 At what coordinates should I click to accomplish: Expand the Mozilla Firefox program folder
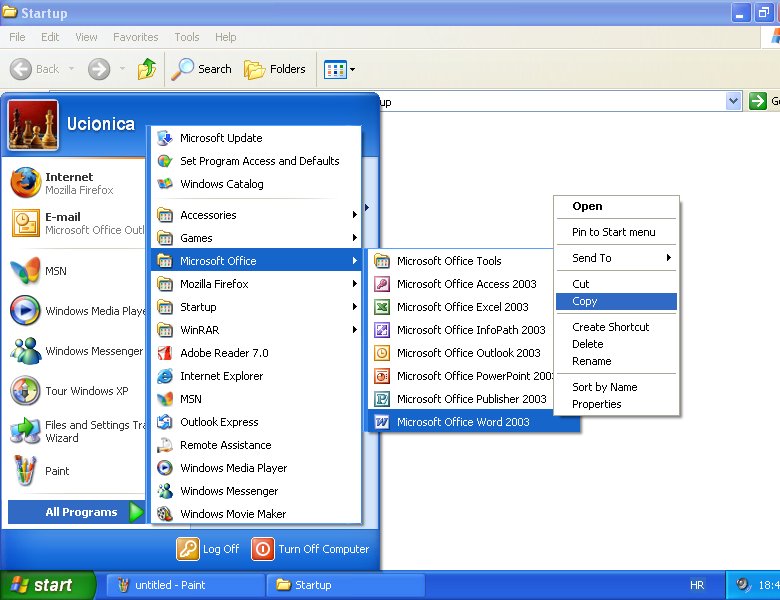(256, 284)
